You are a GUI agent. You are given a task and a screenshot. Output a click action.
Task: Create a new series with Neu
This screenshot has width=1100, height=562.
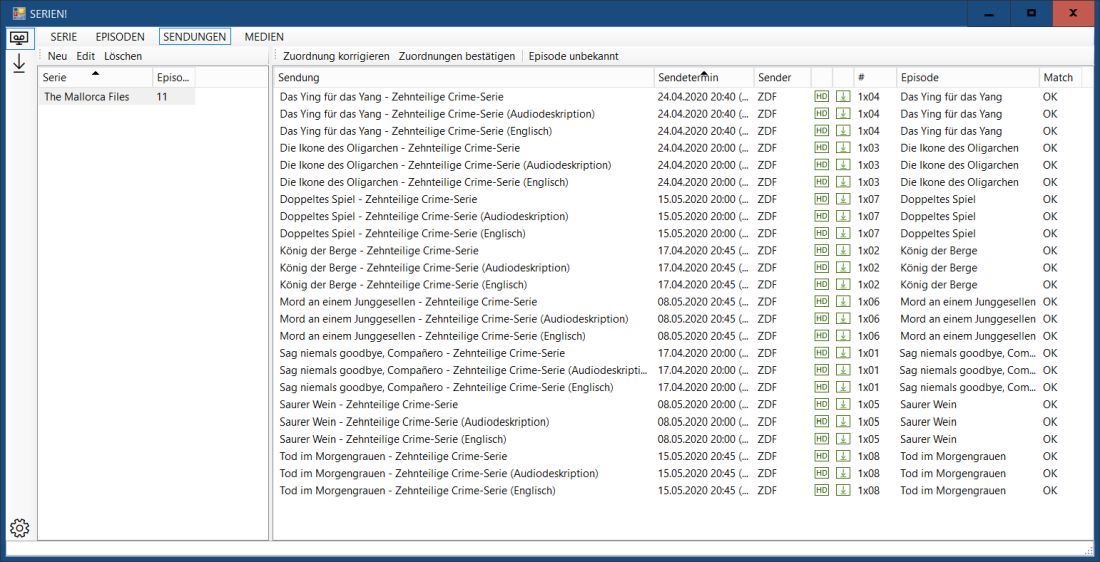pyautogui.click(x=57, y=56)
